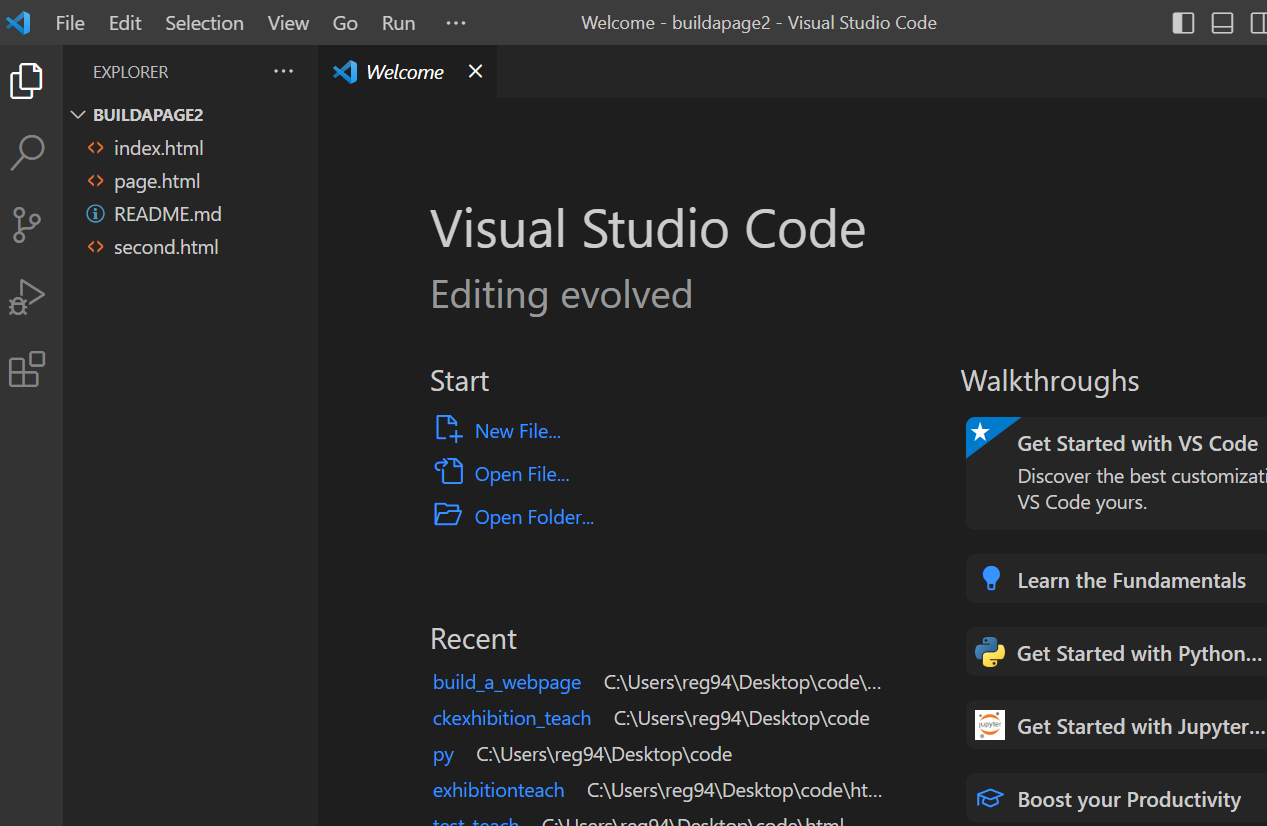The width and height of the screenshot is (1267, 826).
Task: Toggle the secondary side bar layout icon
Action: 1258,22
